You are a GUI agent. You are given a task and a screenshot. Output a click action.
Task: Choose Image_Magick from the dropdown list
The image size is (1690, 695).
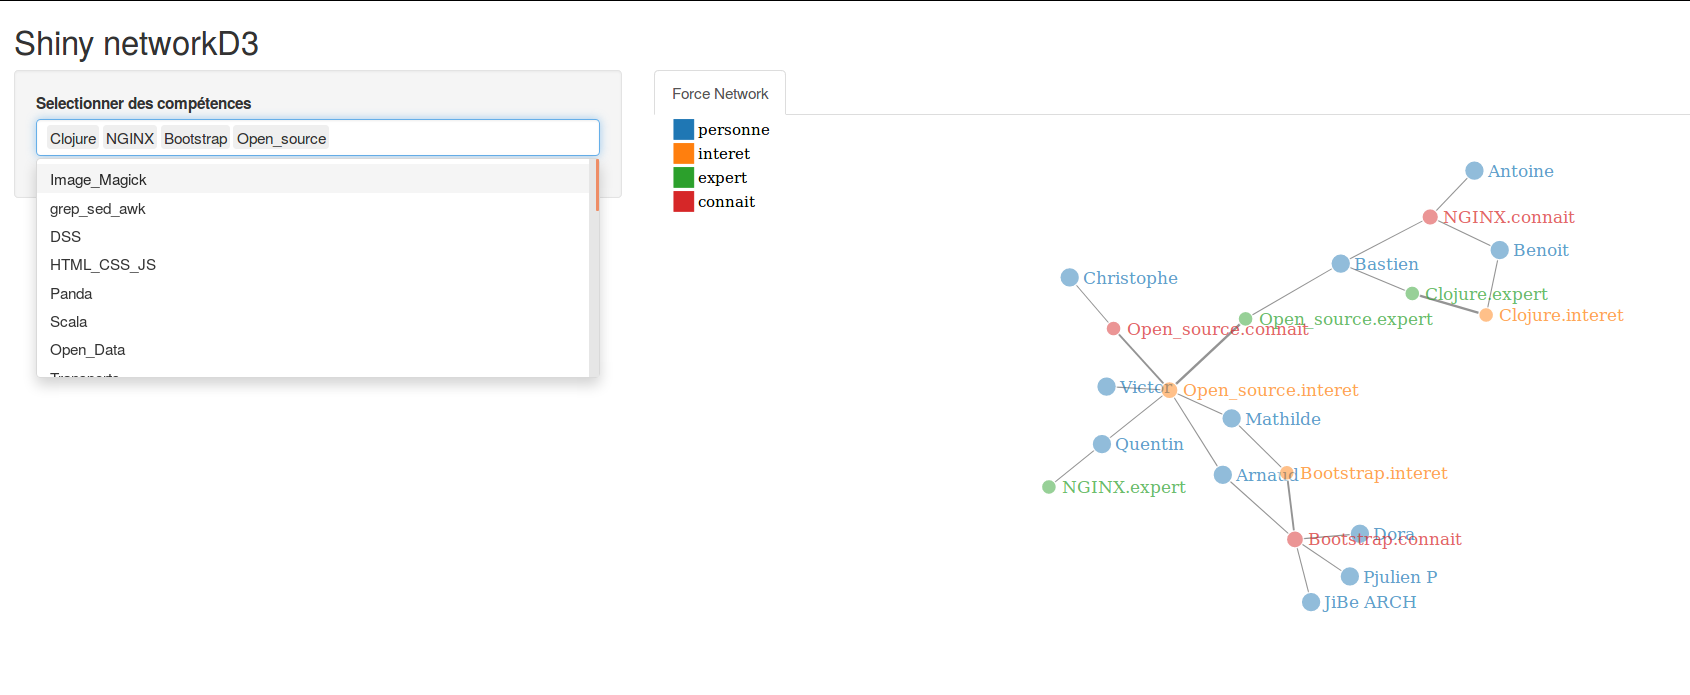313,180
